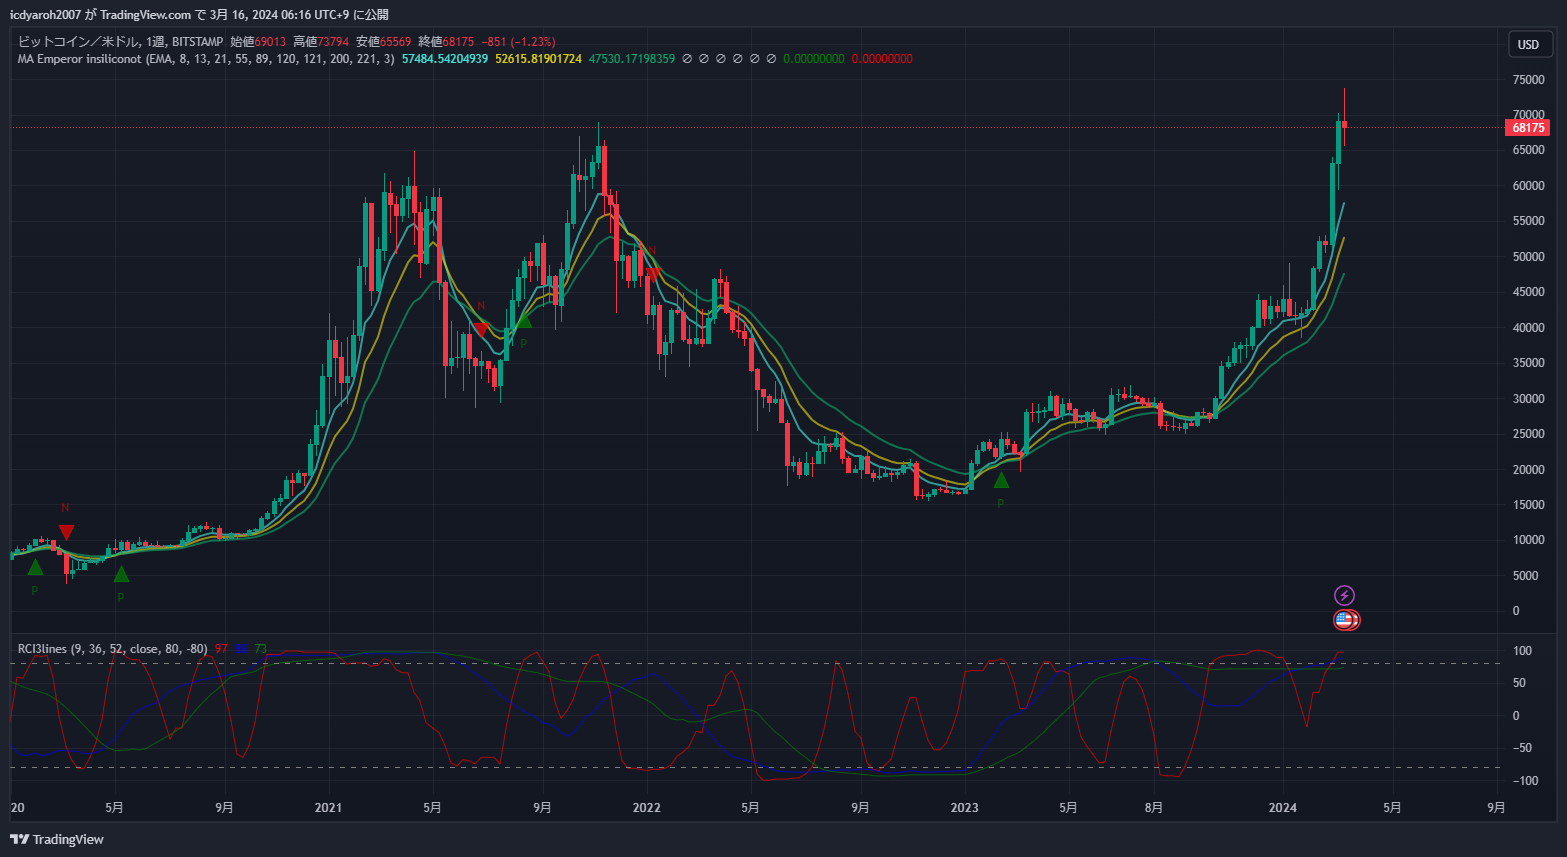Click the leftmost green P signal triangle
Image resolution: width=1567 pixels, height=857 pixels.
[35, 567]
